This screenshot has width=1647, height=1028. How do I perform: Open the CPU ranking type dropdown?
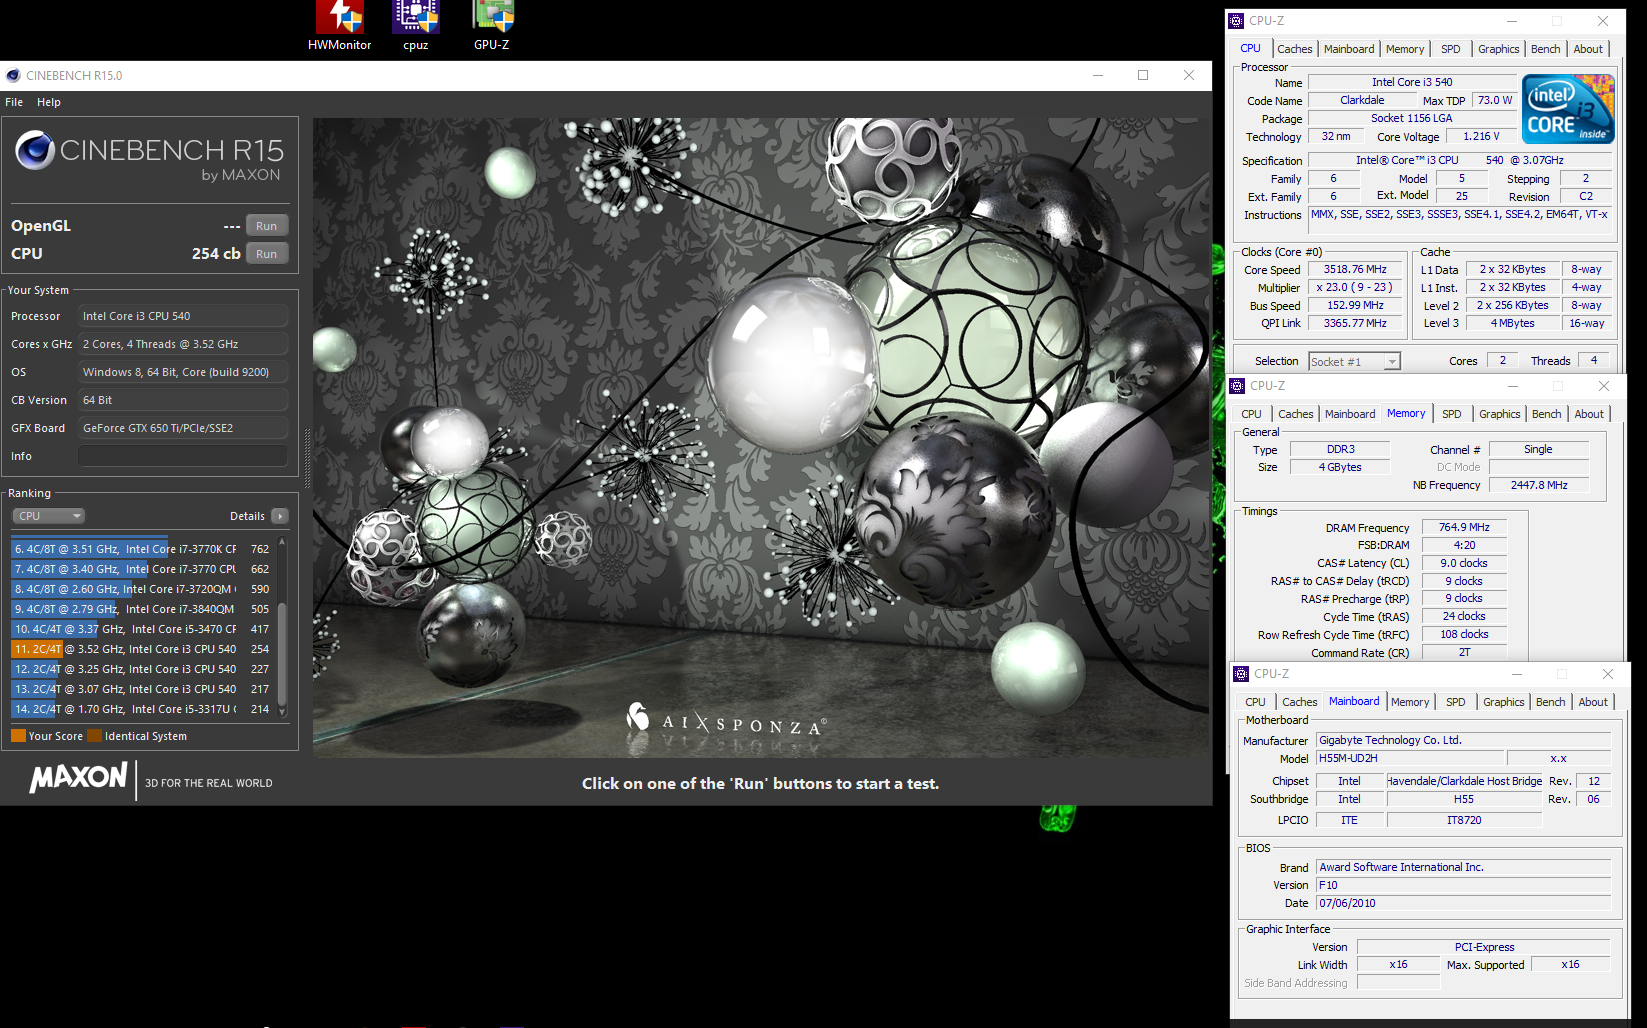click(x=48, y=516)
